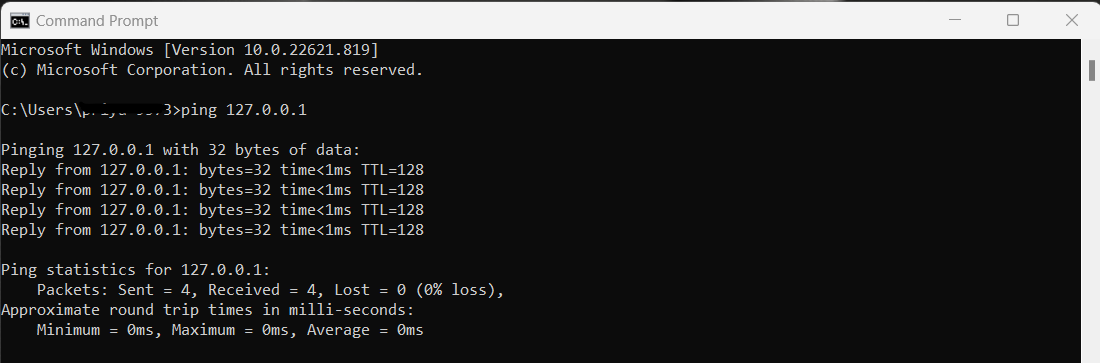Close the Command Prompt window

click(1071, 20)
